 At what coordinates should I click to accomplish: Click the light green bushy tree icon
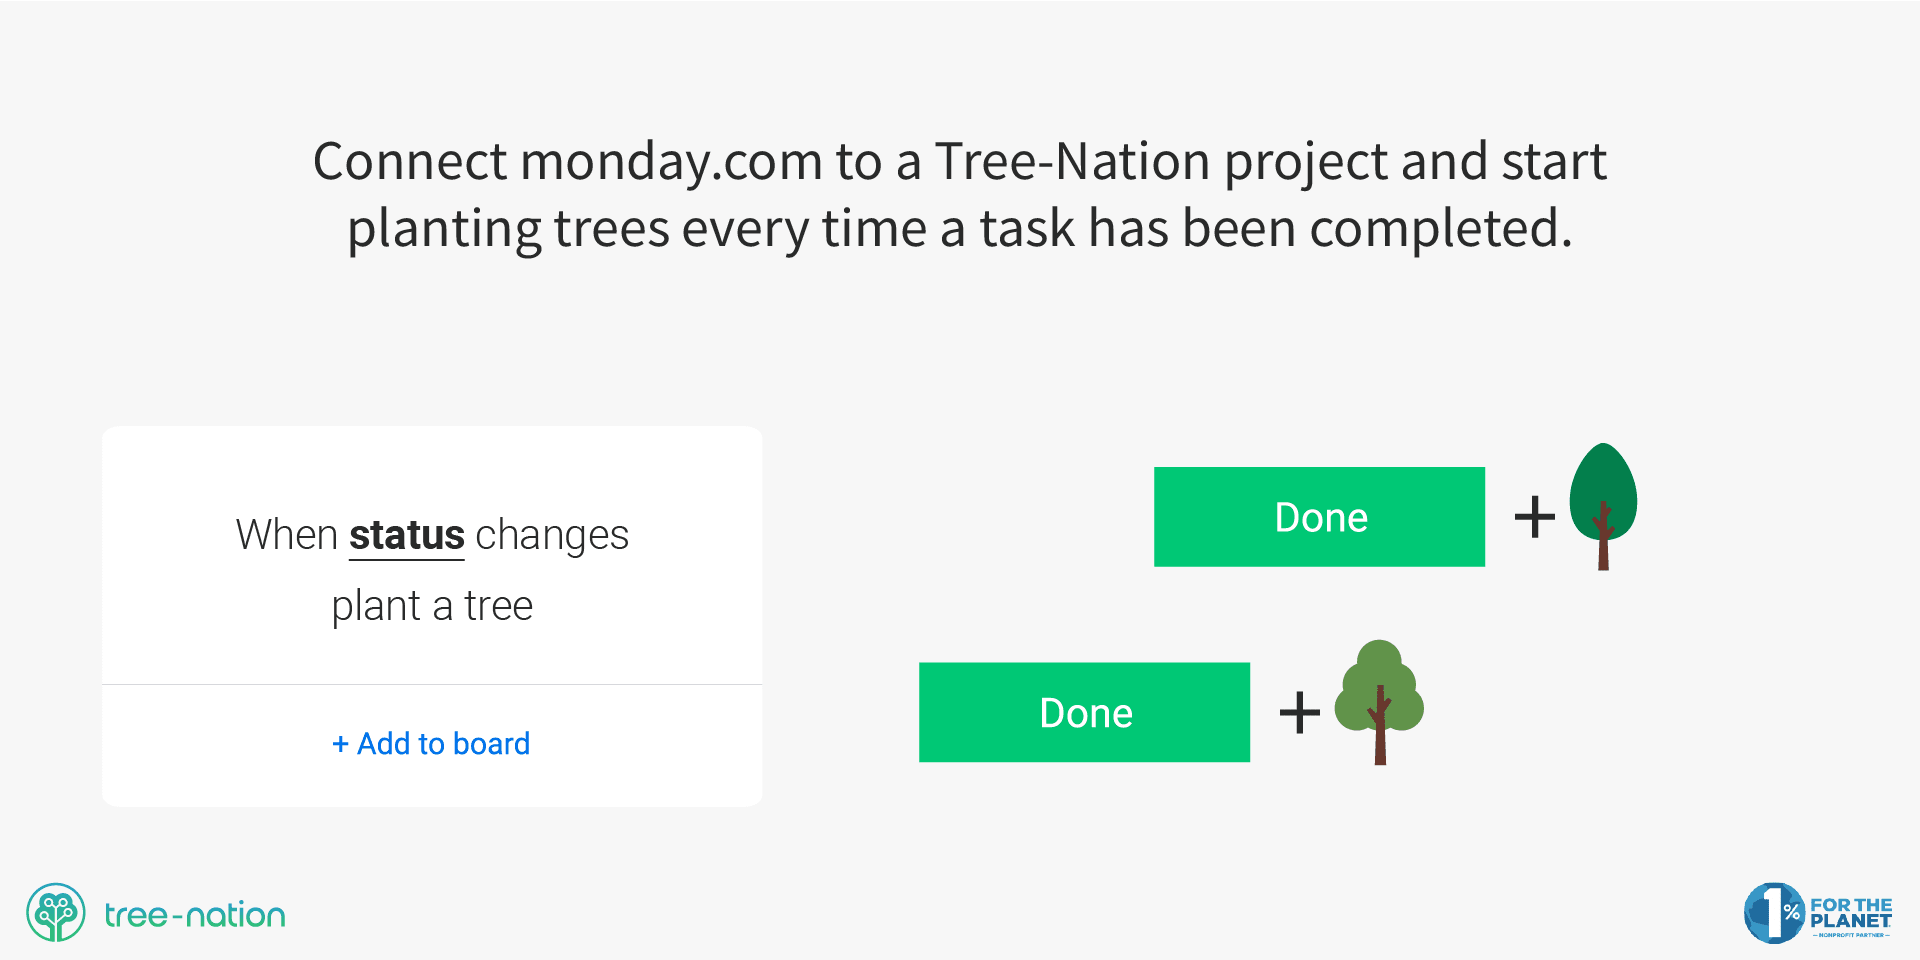click(1380, 701)
